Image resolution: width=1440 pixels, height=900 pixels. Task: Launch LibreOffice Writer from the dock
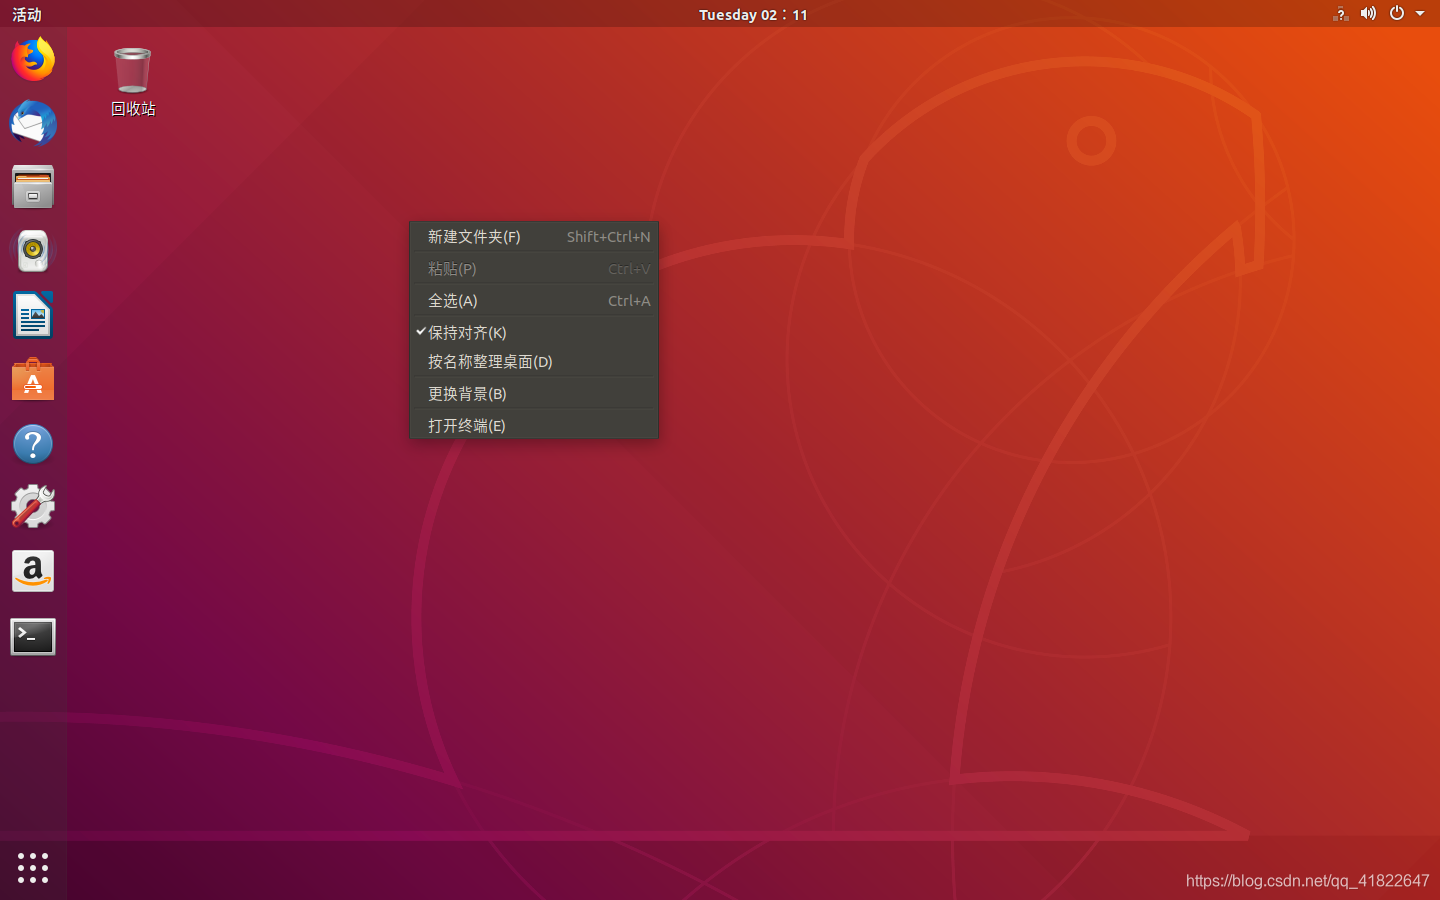(33, 315)
